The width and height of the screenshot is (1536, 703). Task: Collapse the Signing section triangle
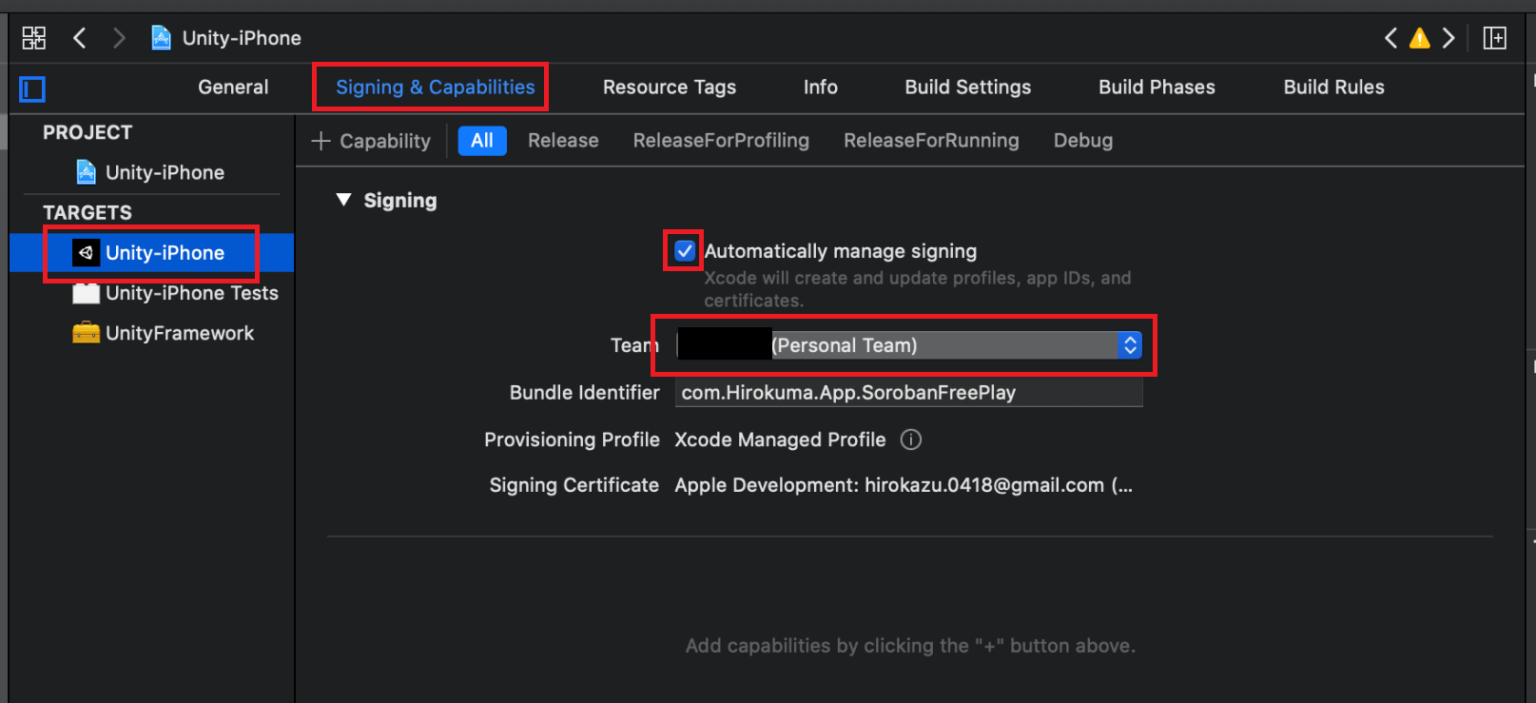coord(344,200)
